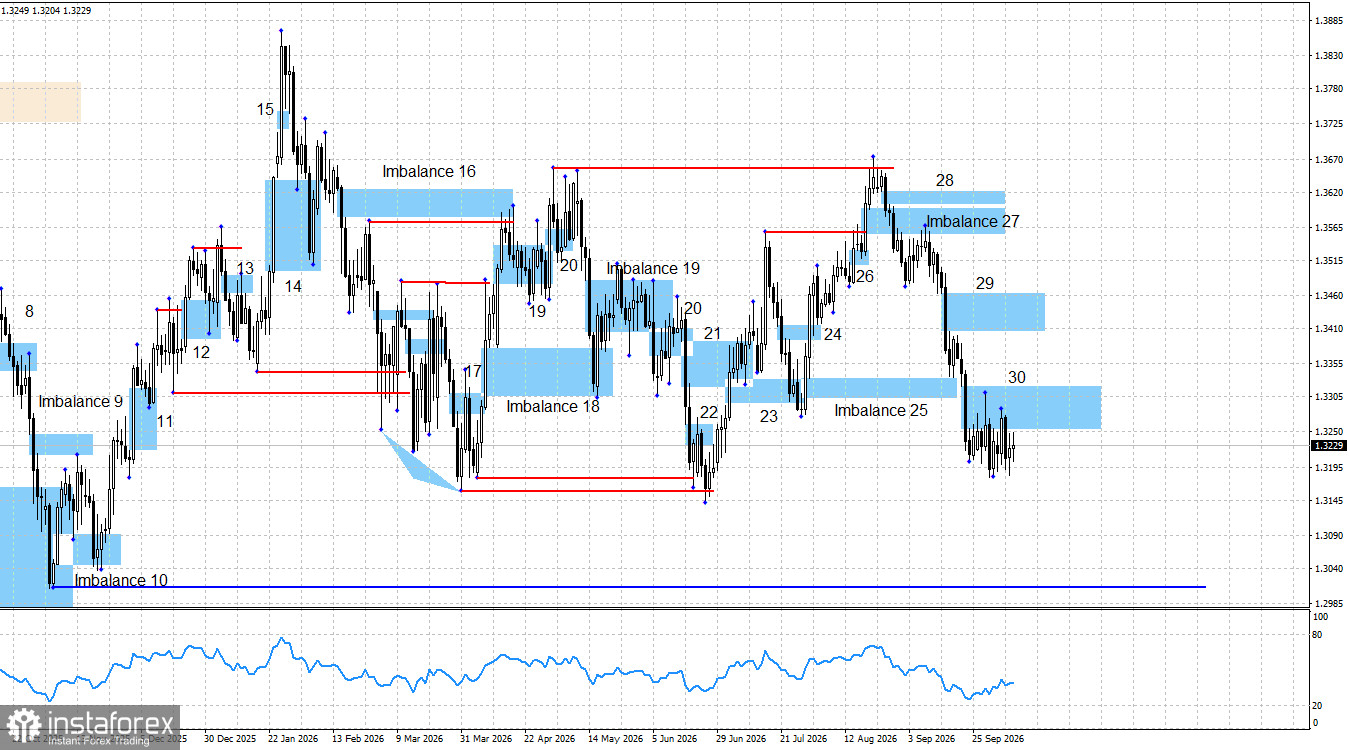Select the long blue horizontal support line
This screenshot has width=1350, height=750.
[628, 587]
